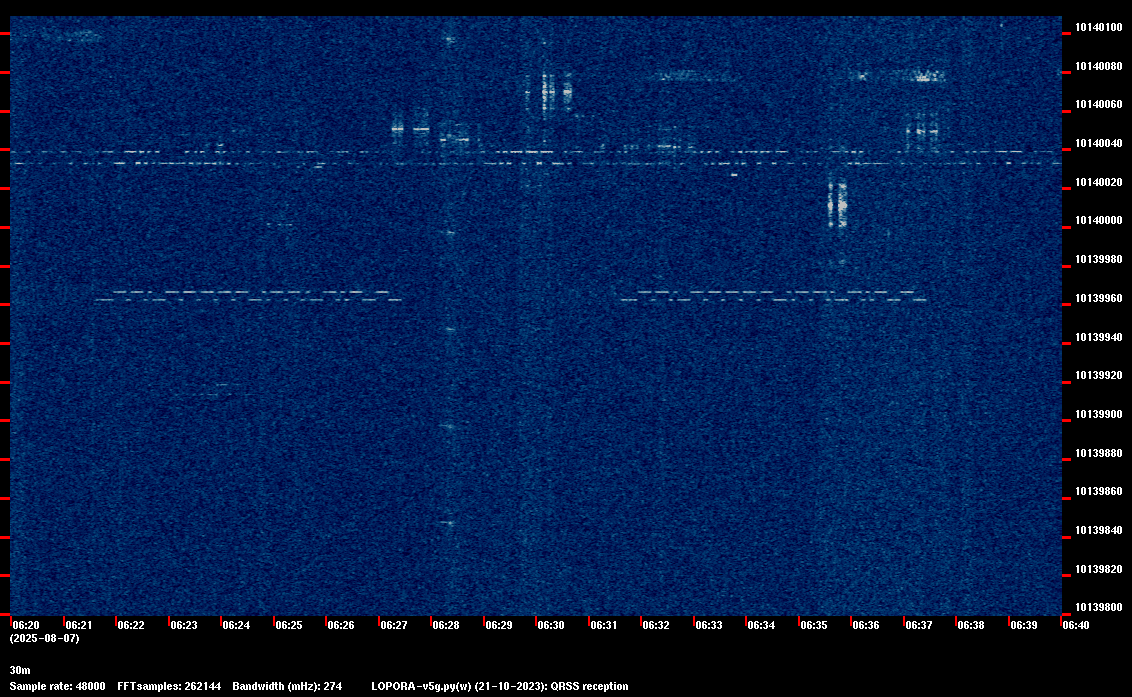Click the 06:24 time label
This screenshot has width=1132, height=697.
tap(236, 625)
